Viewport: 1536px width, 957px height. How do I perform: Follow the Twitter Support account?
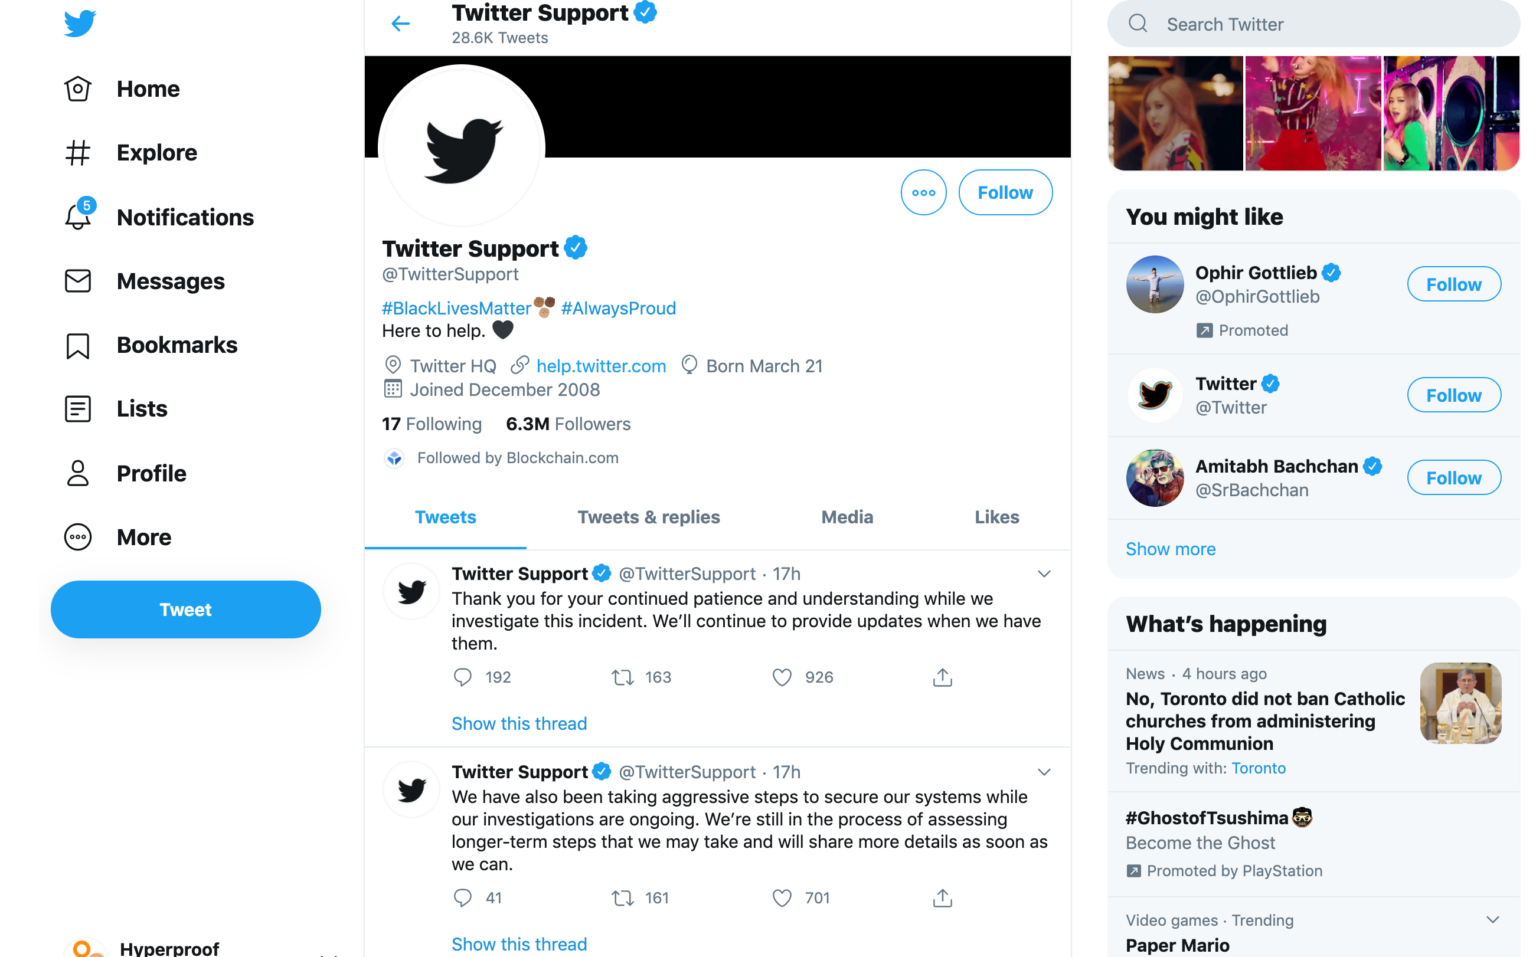pos(1005,192)
